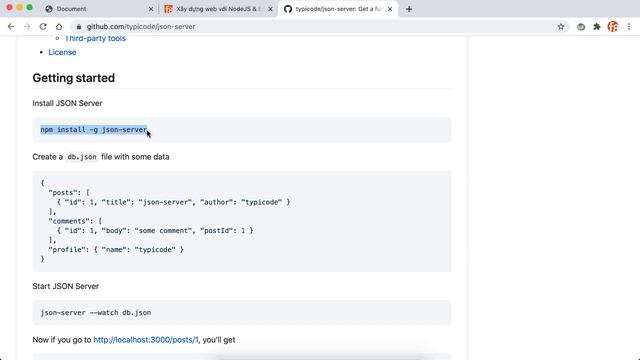Open the Chrome three-dot menu
Image resolution: width=640 pixels, height=360 pixels.
point(629,27)
